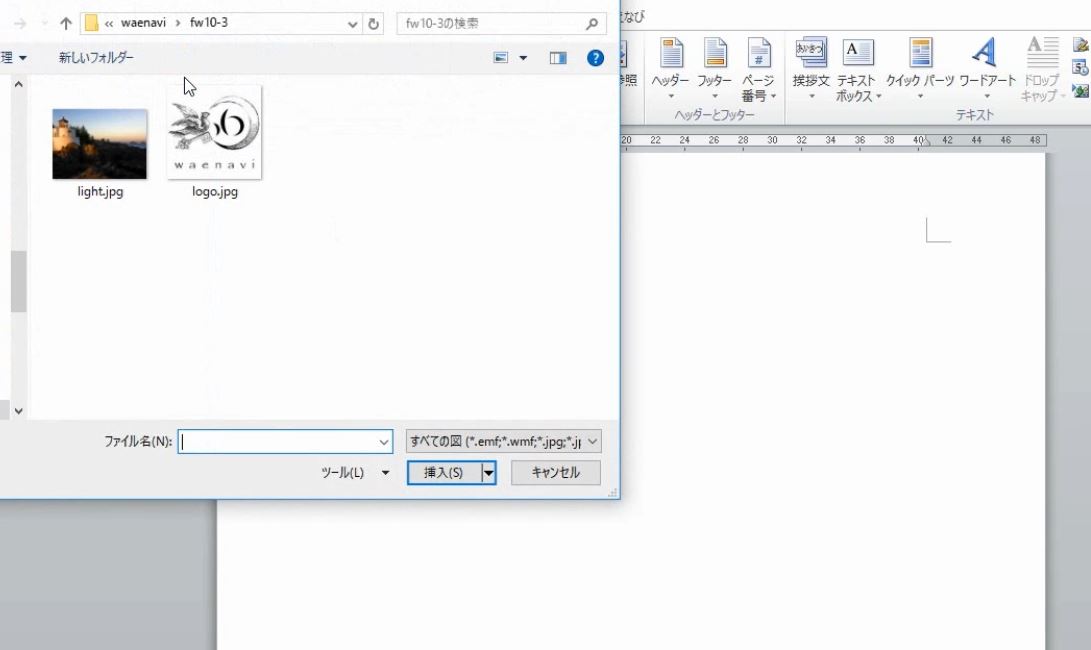Open WordArt (ワードアート) in Word ribbon
1091x650 pixels.
pyautogui.click(x=987, y=69)
